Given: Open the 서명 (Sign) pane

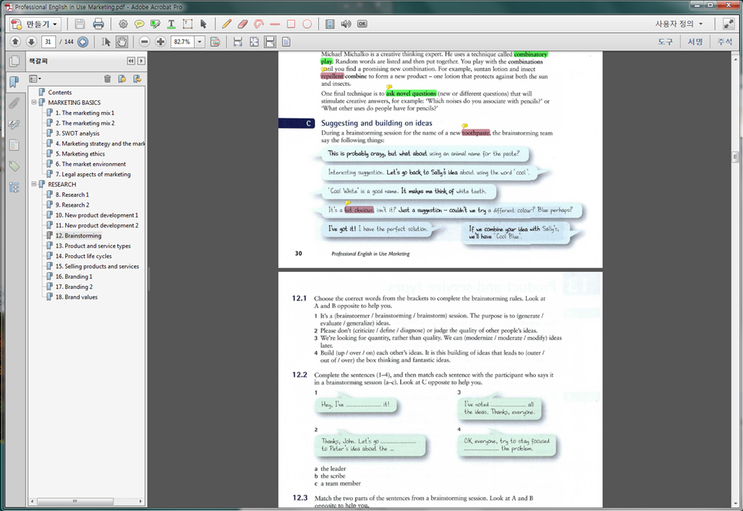Looking at the screenshot, I should click(695, 42).
